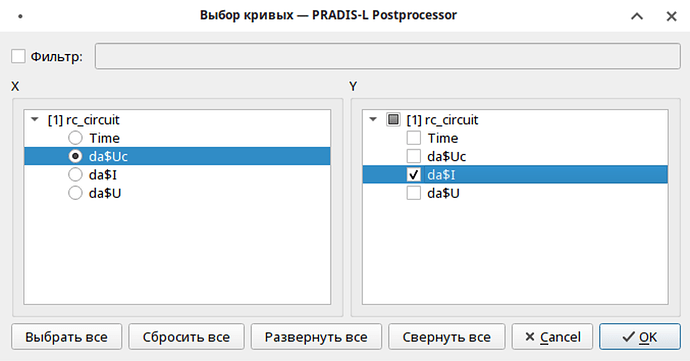This screenshot has height=361, width=690.
Task: Close the curve selection dialog
Action: (671, 16)
